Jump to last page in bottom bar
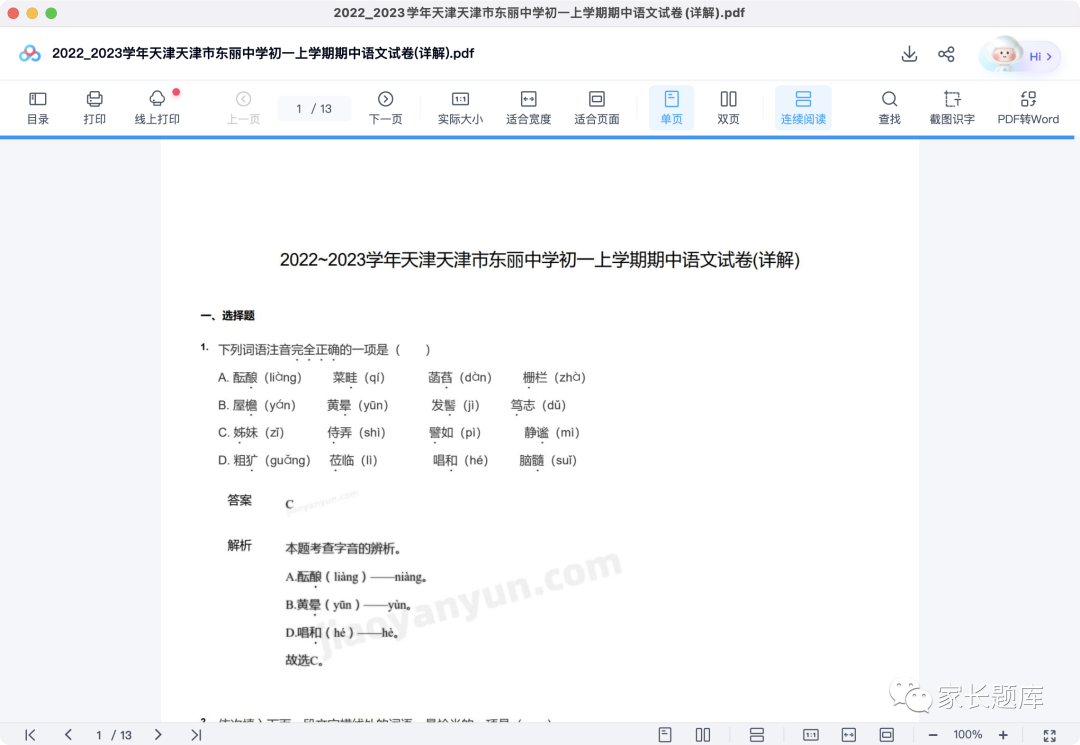Viewport: 1080px width, 745px height. [x=196, y=735]
